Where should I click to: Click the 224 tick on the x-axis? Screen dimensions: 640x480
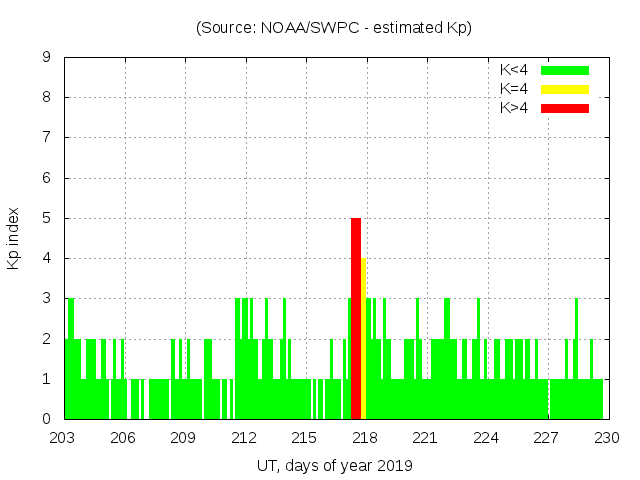coord(486,438)
